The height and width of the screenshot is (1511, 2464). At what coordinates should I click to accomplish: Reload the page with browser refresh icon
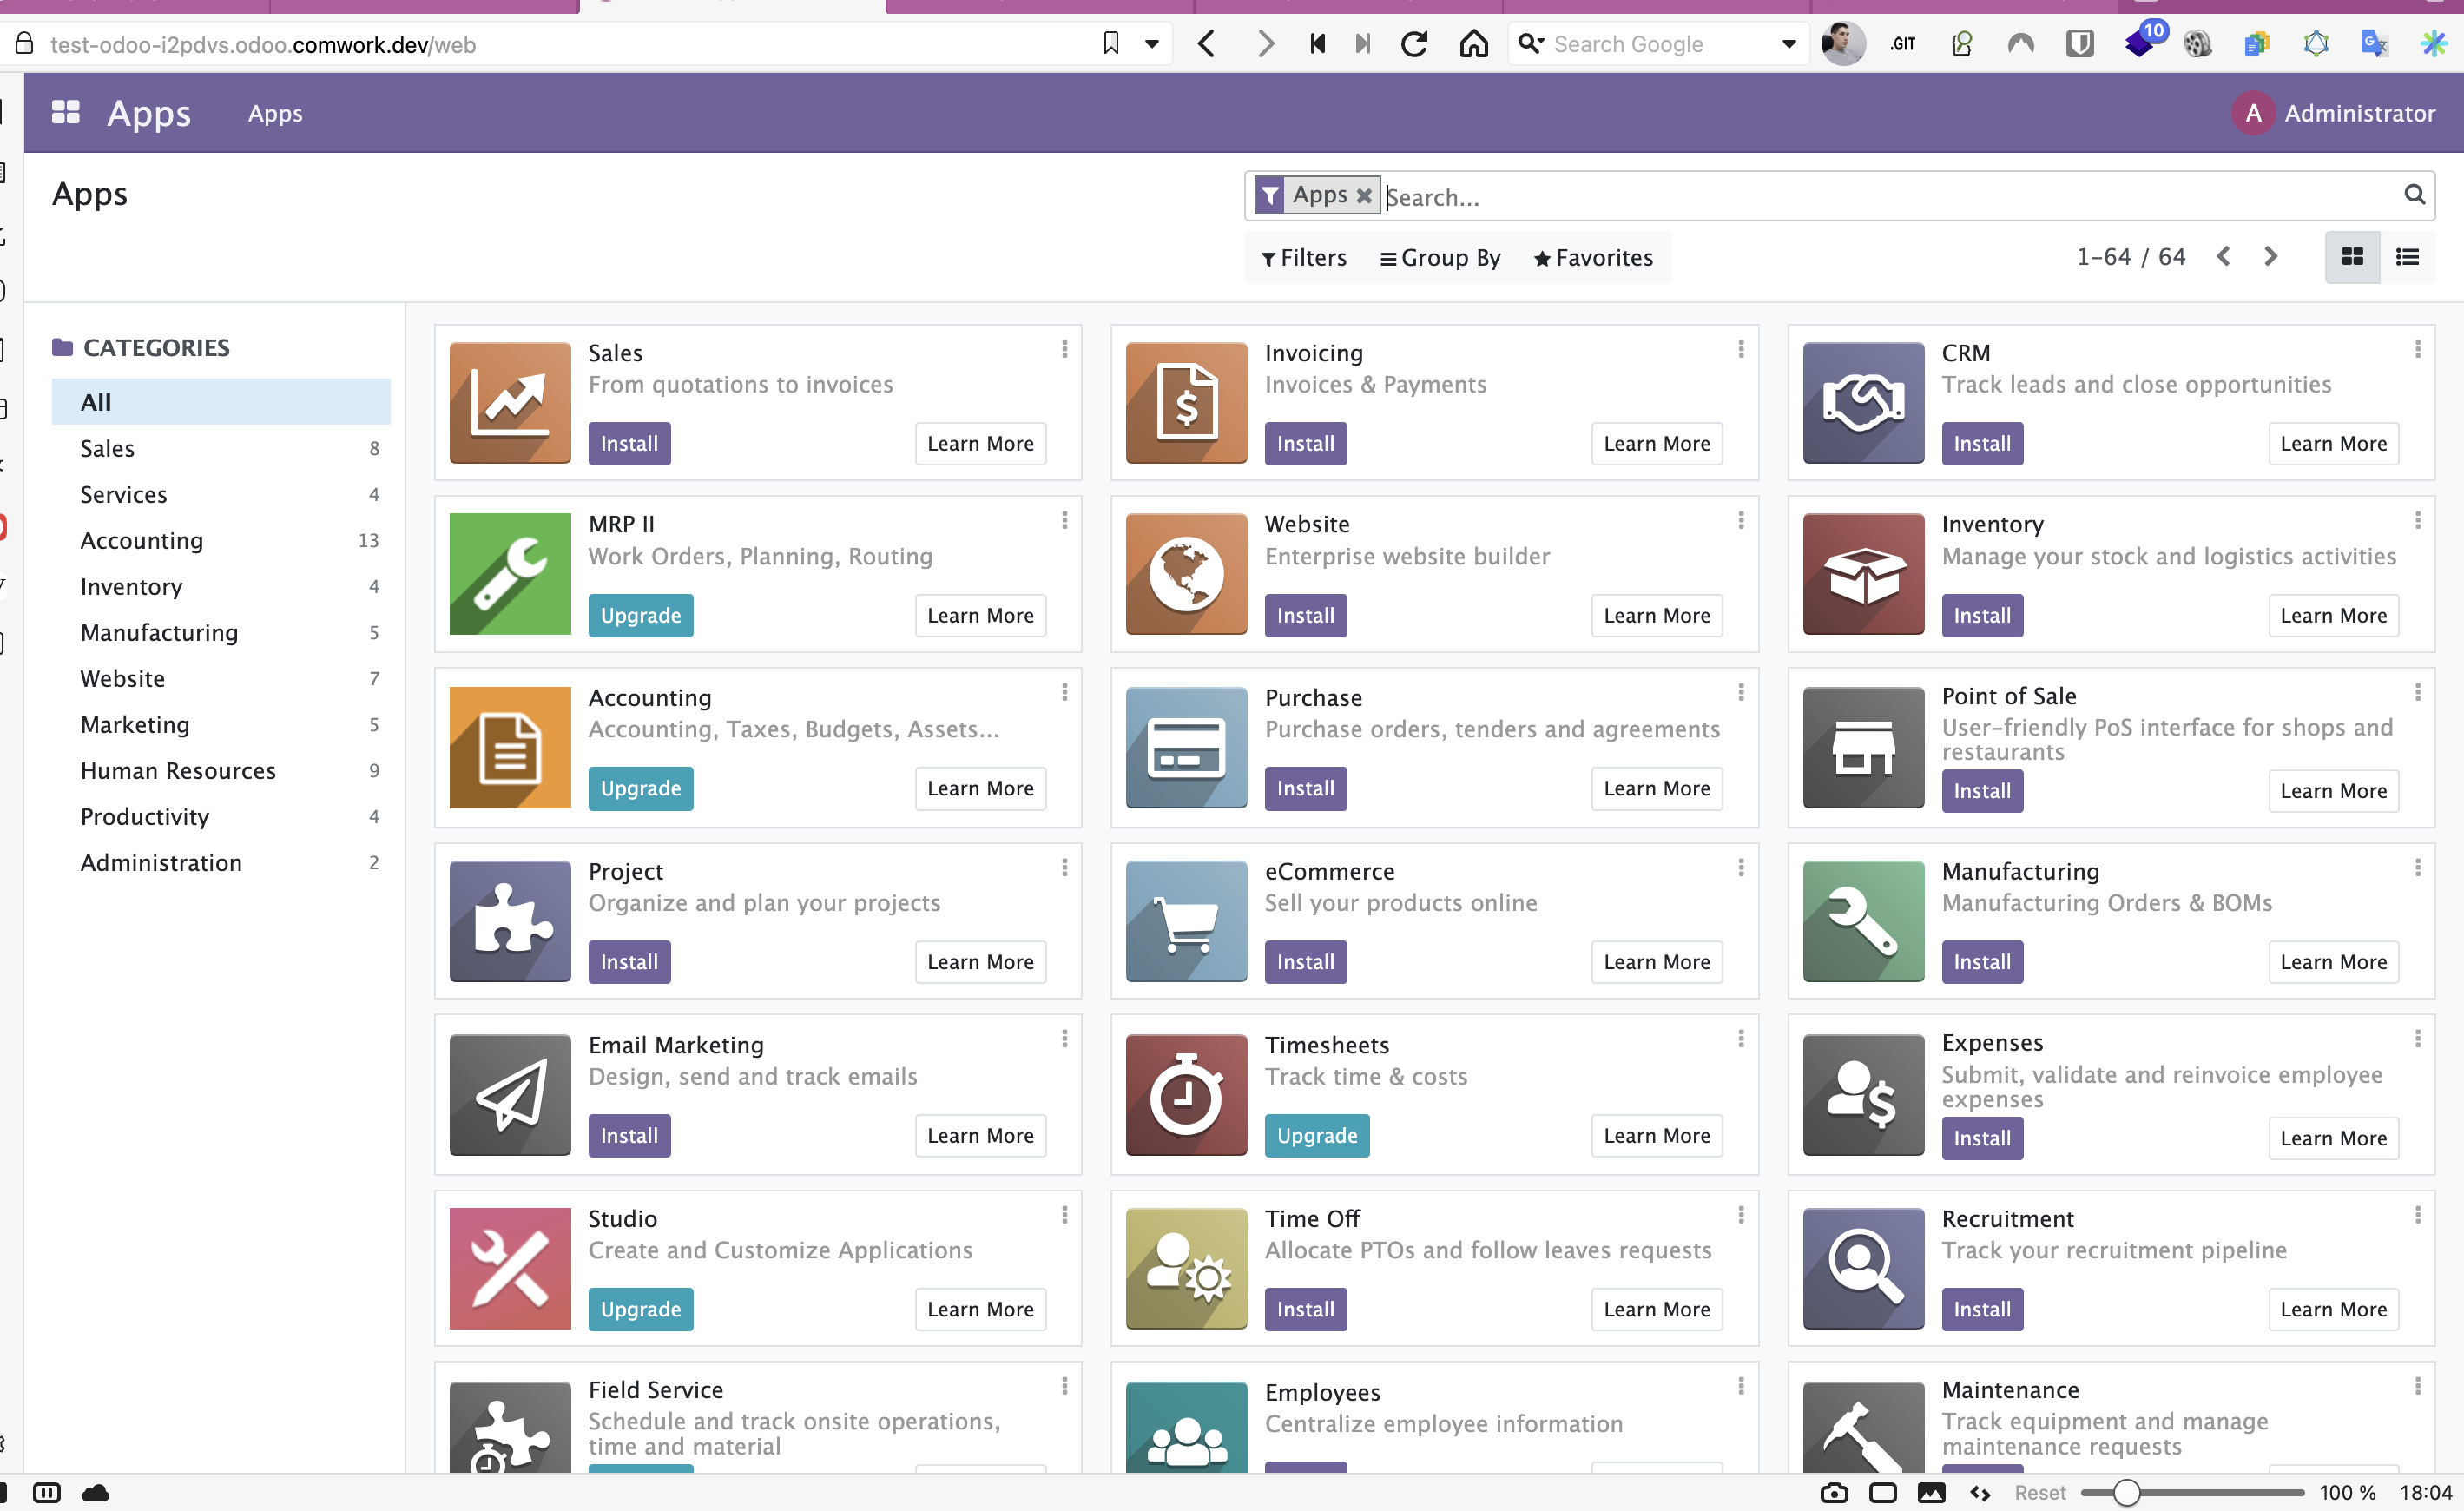click(x=1413, y=44)
